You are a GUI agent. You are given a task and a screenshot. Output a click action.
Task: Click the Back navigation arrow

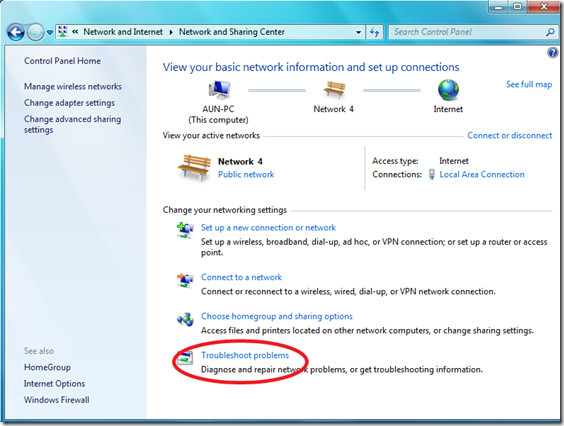[x=16, y=32]
